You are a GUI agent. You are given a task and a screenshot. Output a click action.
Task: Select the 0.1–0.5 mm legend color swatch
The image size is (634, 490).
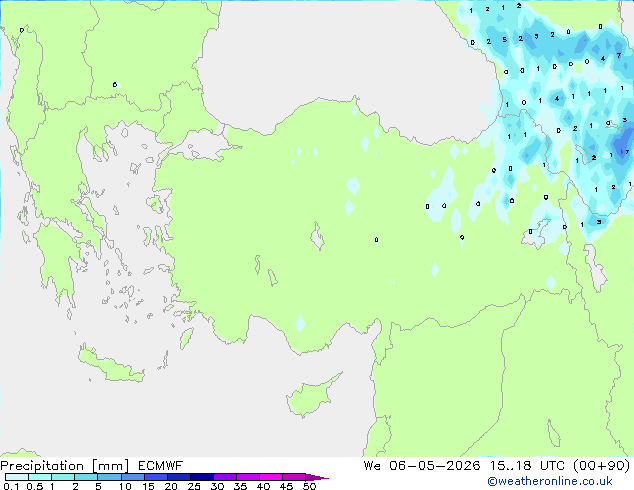[x=17, y=477]
